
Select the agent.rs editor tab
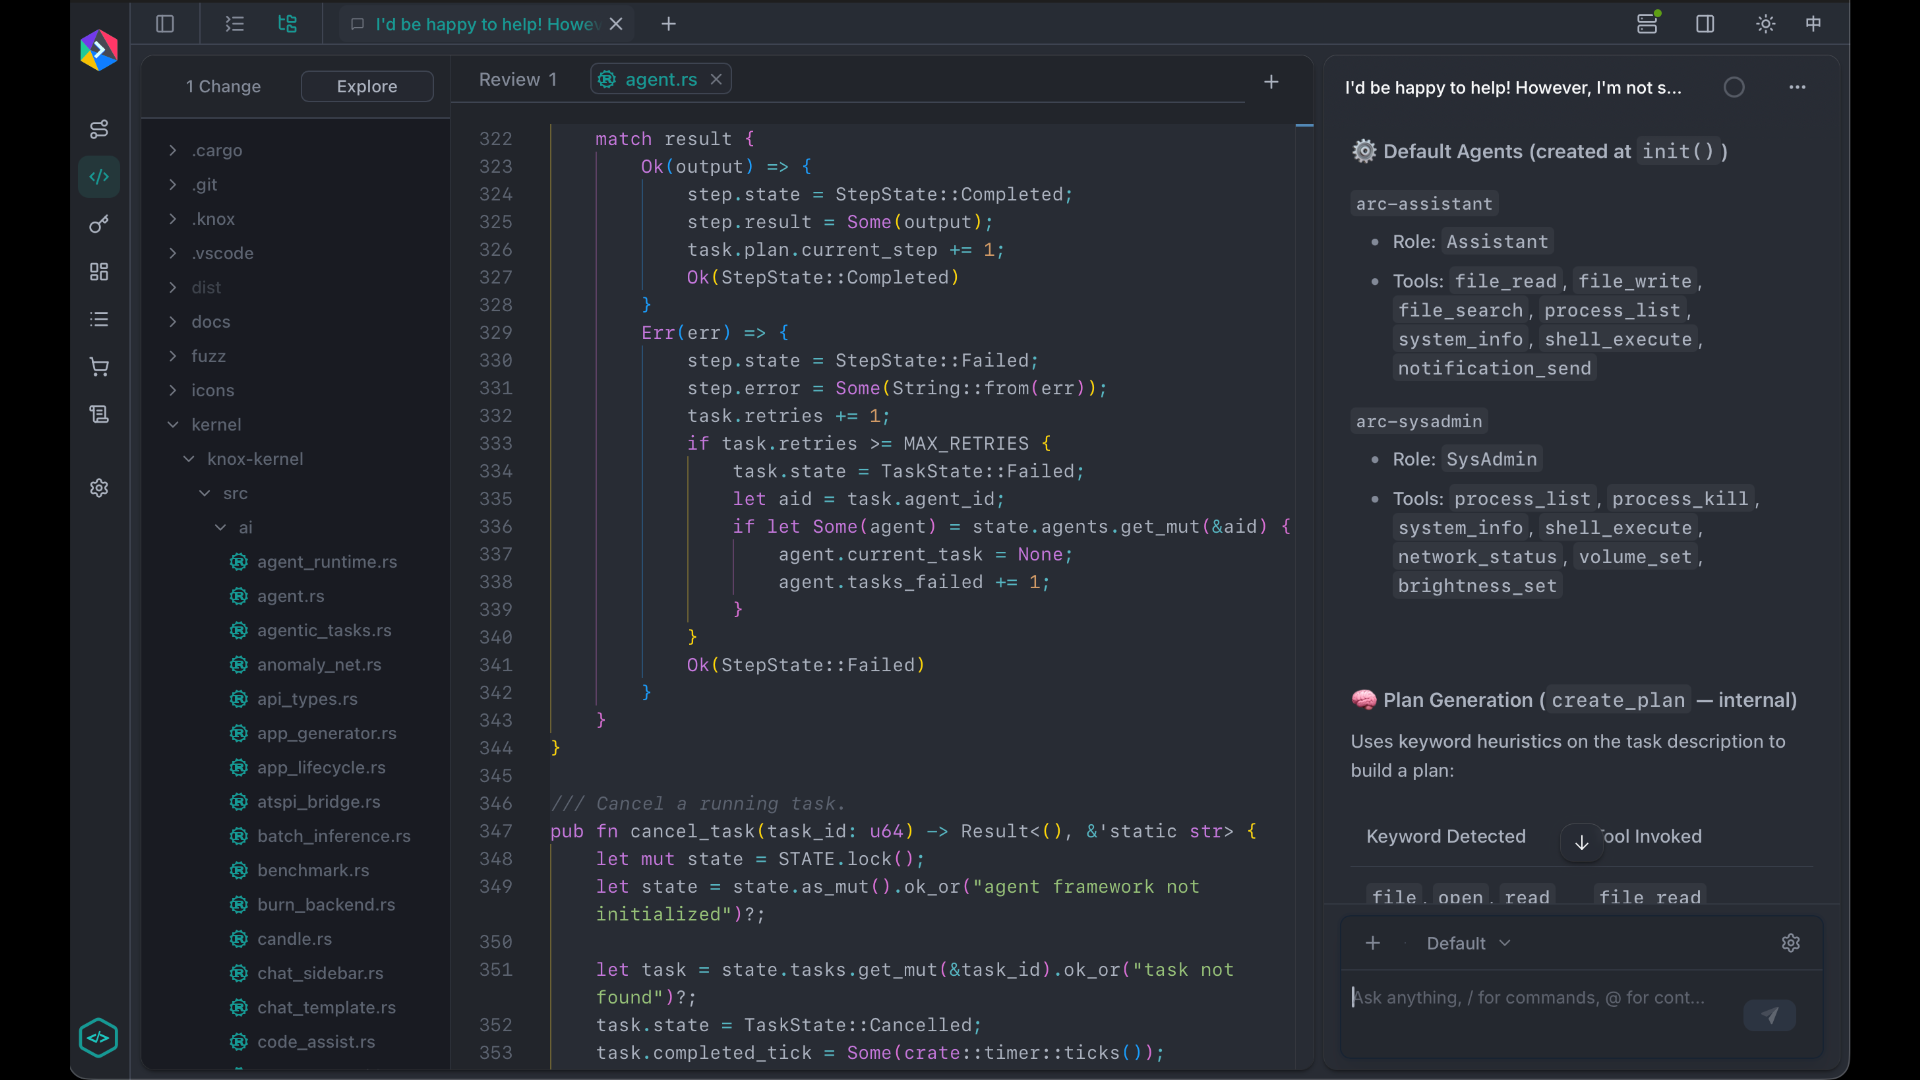[660, 80]
